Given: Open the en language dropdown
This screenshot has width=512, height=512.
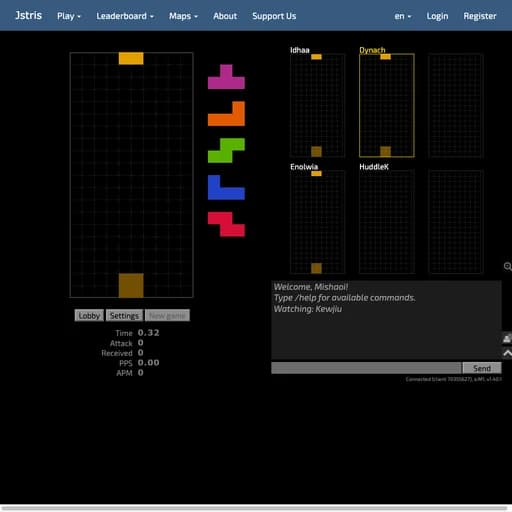Looking at the screenshot, I should coord(403,16).
